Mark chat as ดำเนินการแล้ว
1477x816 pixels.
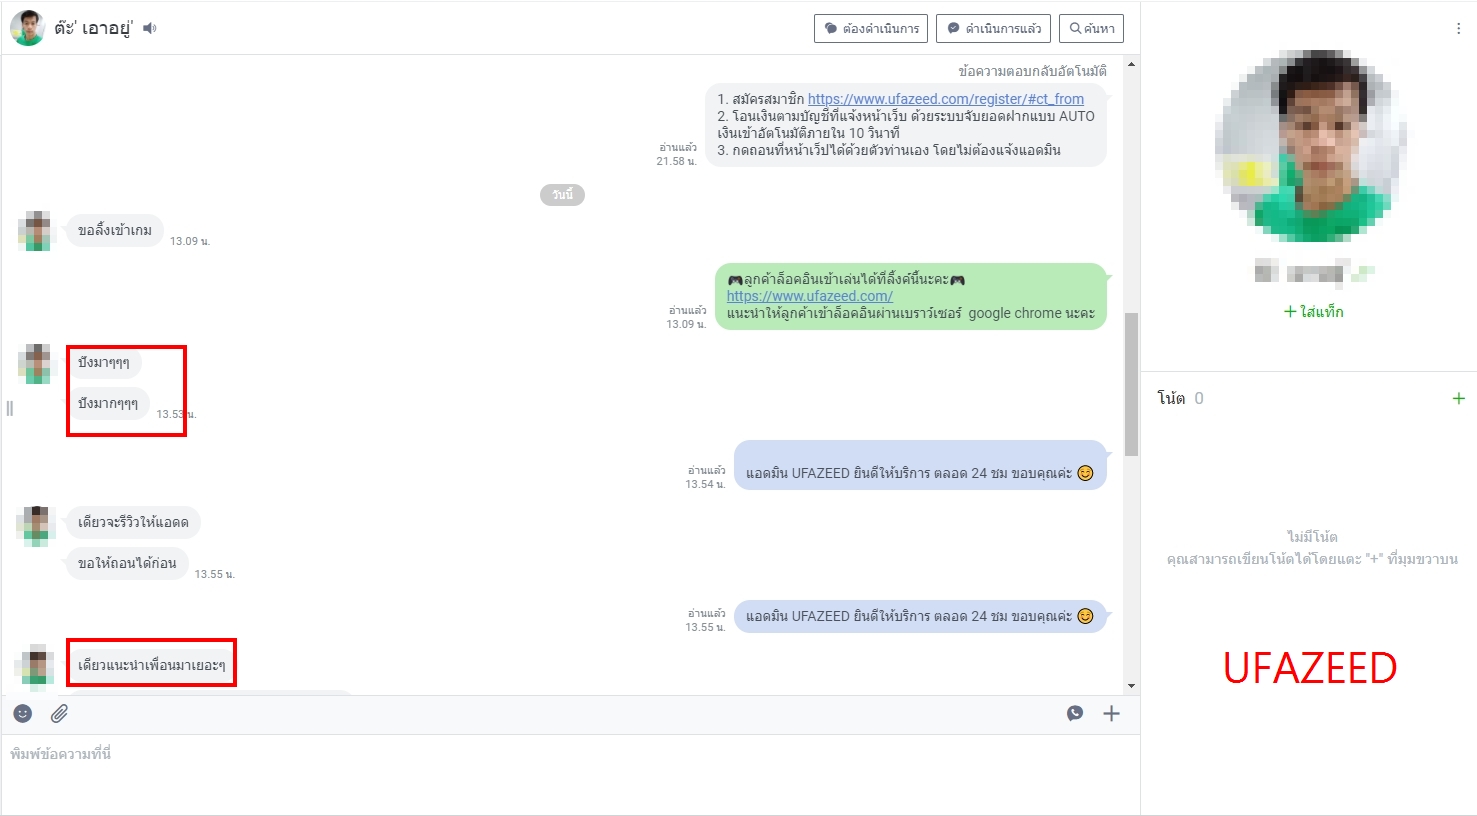993,28
